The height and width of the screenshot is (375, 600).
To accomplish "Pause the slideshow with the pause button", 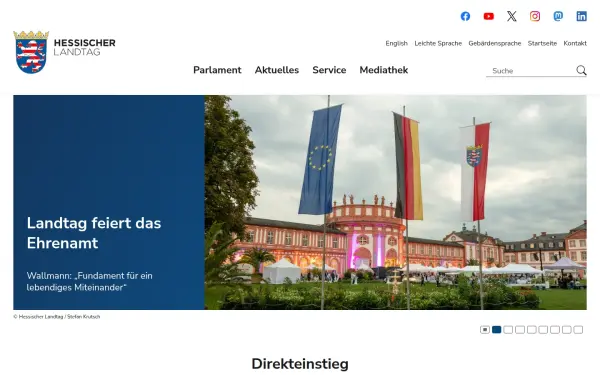I will tap(485, 329).
